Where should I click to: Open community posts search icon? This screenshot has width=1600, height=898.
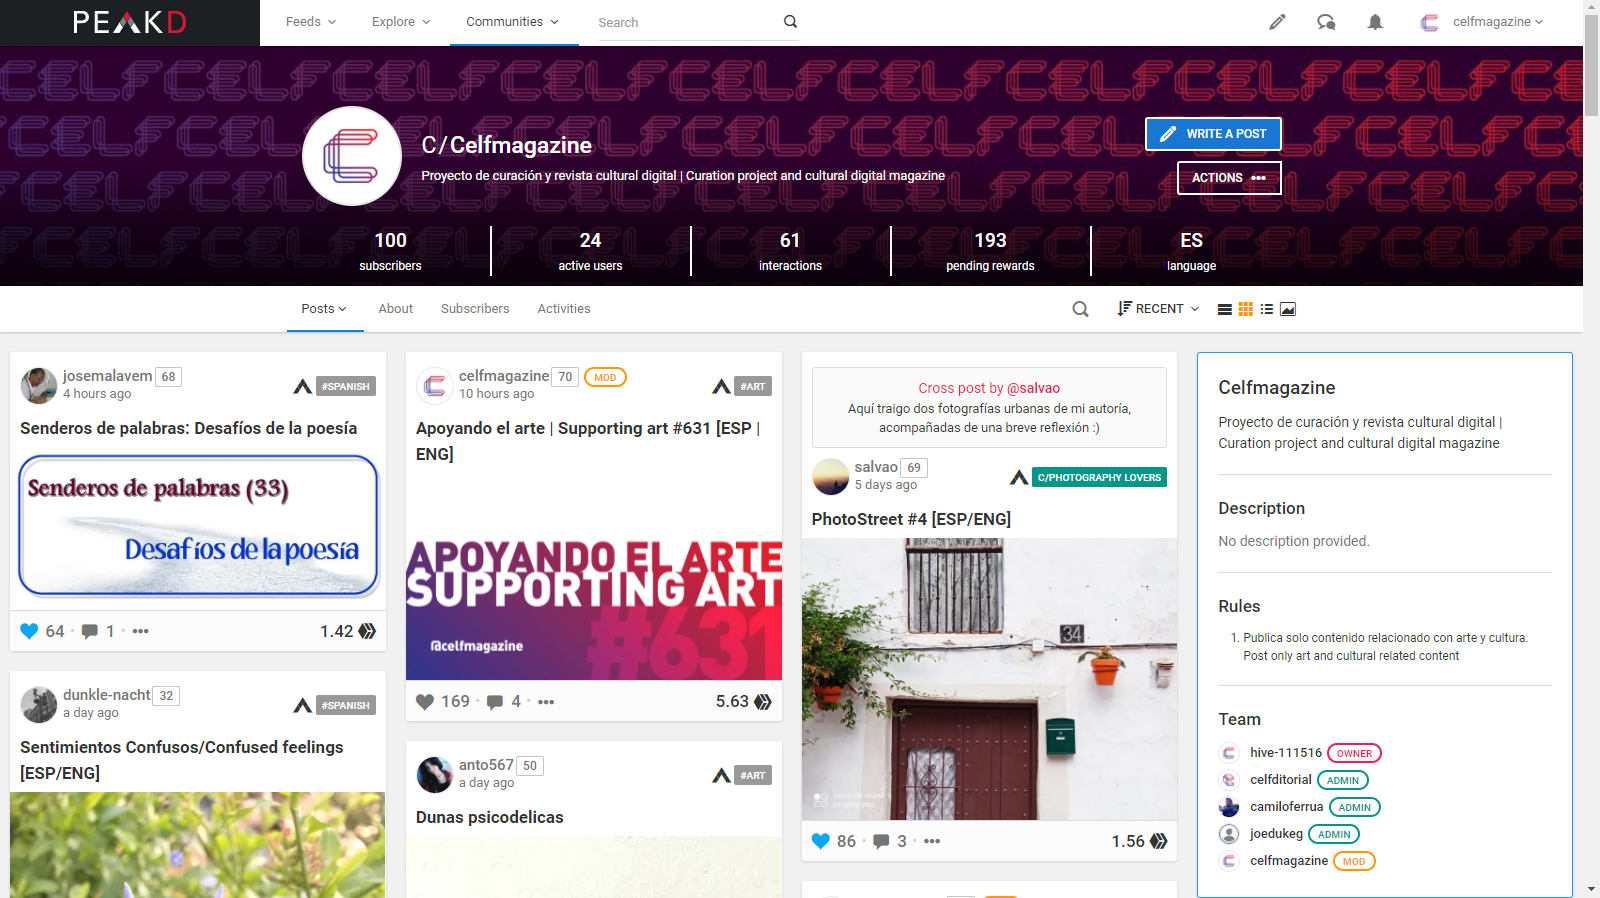1080,309
